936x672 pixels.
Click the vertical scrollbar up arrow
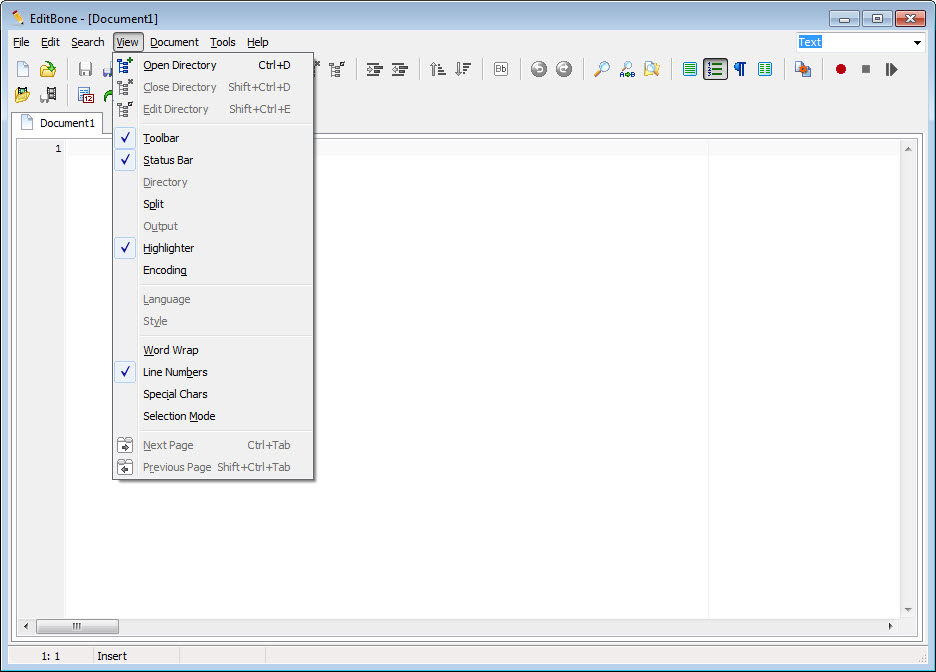coord(908,149)
